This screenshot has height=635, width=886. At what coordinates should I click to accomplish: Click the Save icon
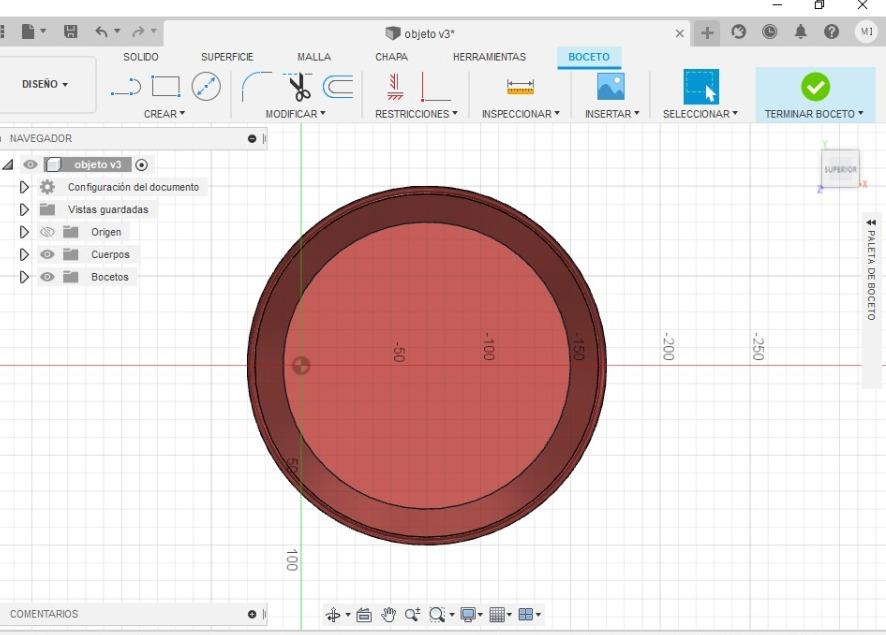71,32
